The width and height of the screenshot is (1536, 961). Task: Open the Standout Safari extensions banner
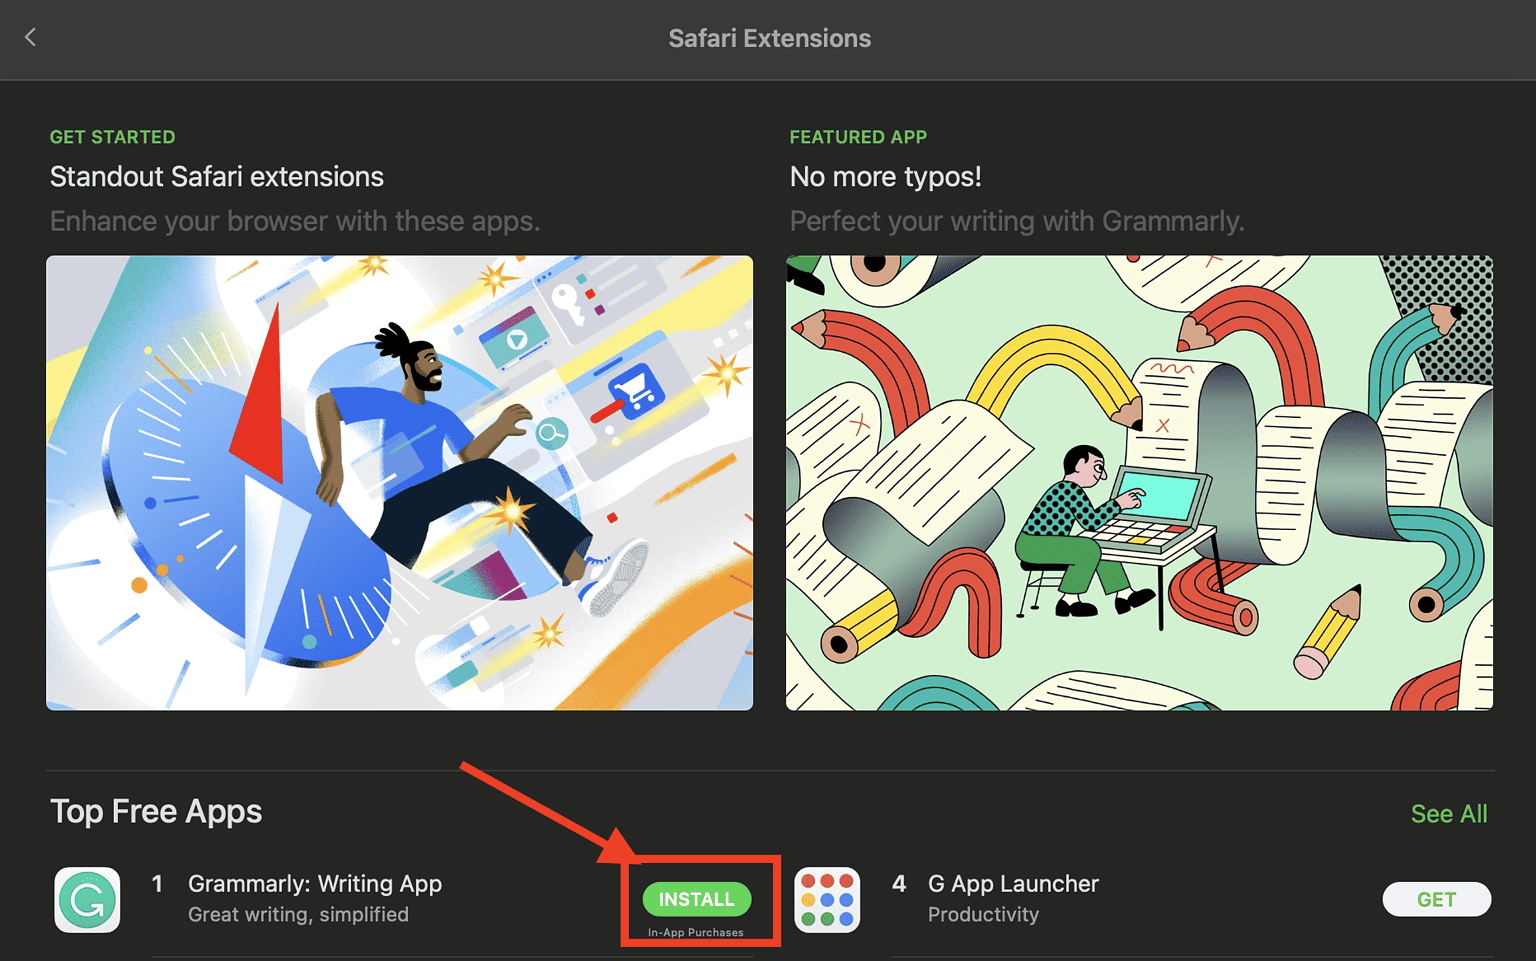(399, 482)
